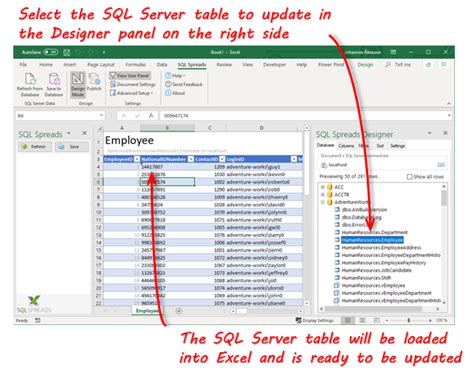Click the quick access Save icon

coord(67,52)
